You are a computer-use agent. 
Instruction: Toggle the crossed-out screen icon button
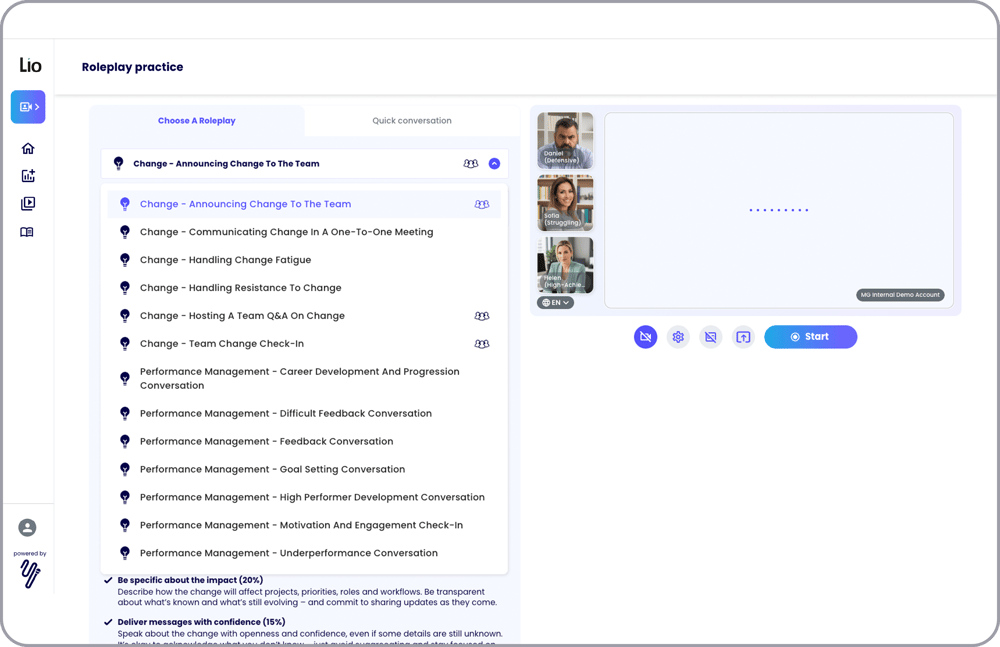pyautogui.click(x=710, y=337)
